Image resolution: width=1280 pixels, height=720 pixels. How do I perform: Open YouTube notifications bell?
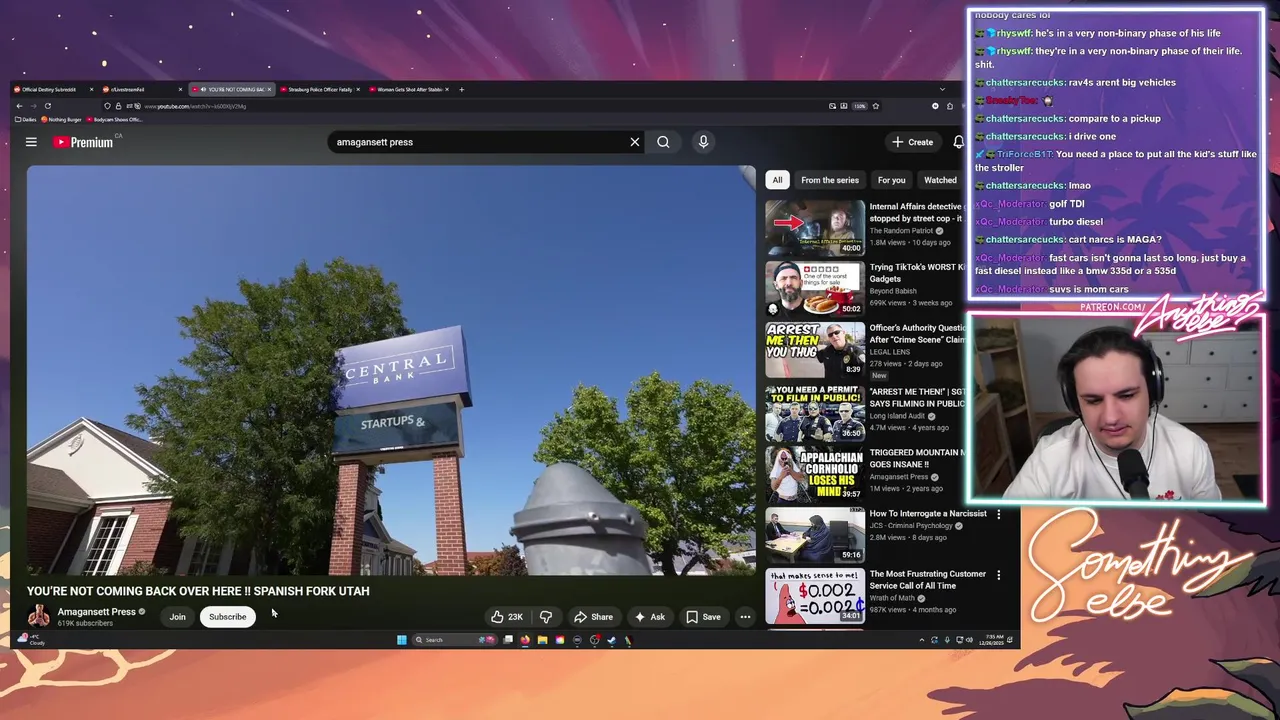pos(958,142)
